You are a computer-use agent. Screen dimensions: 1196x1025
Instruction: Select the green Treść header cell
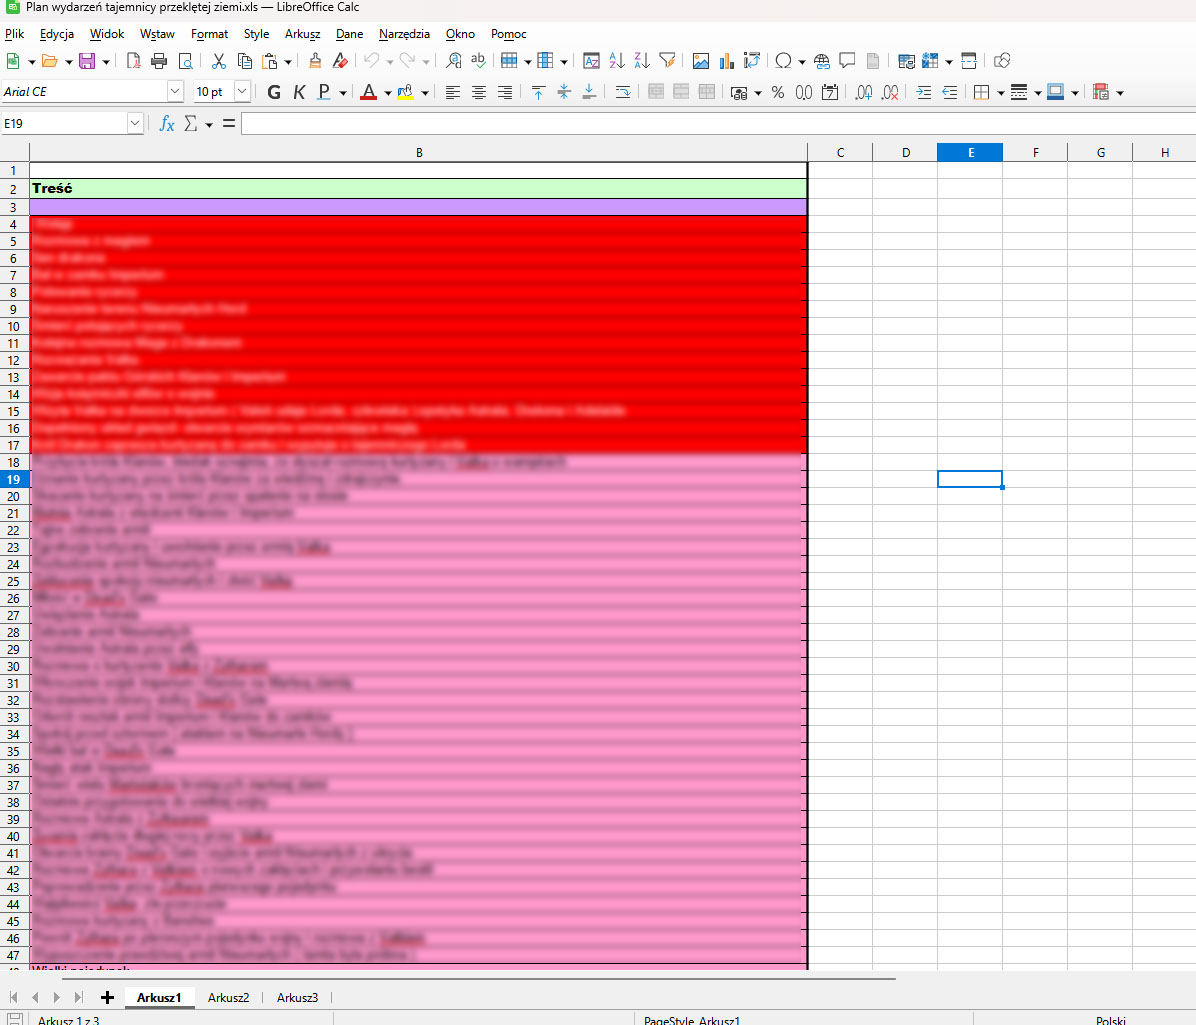[418, 188]
